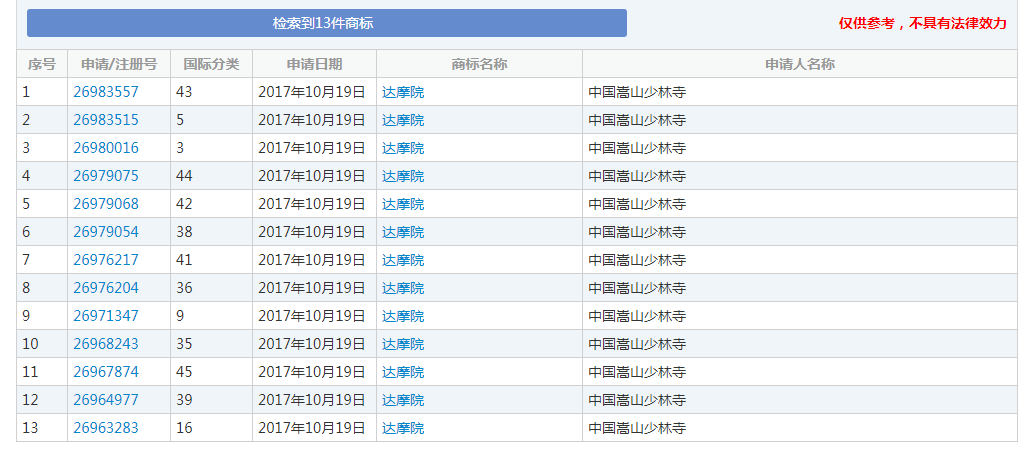
Task: Select class 16 cell in row 13
Action: click(211, 428)
